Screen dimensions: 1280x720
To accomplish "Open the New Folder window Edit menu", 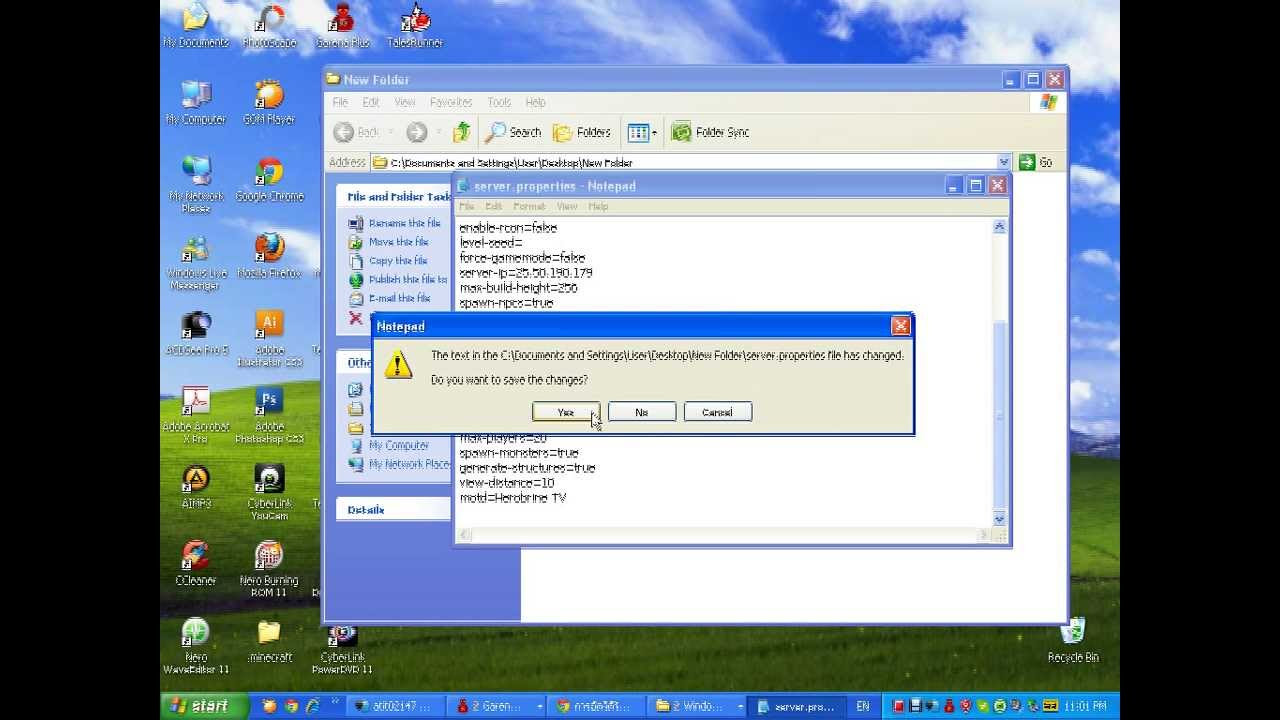I will coord(371,102).
